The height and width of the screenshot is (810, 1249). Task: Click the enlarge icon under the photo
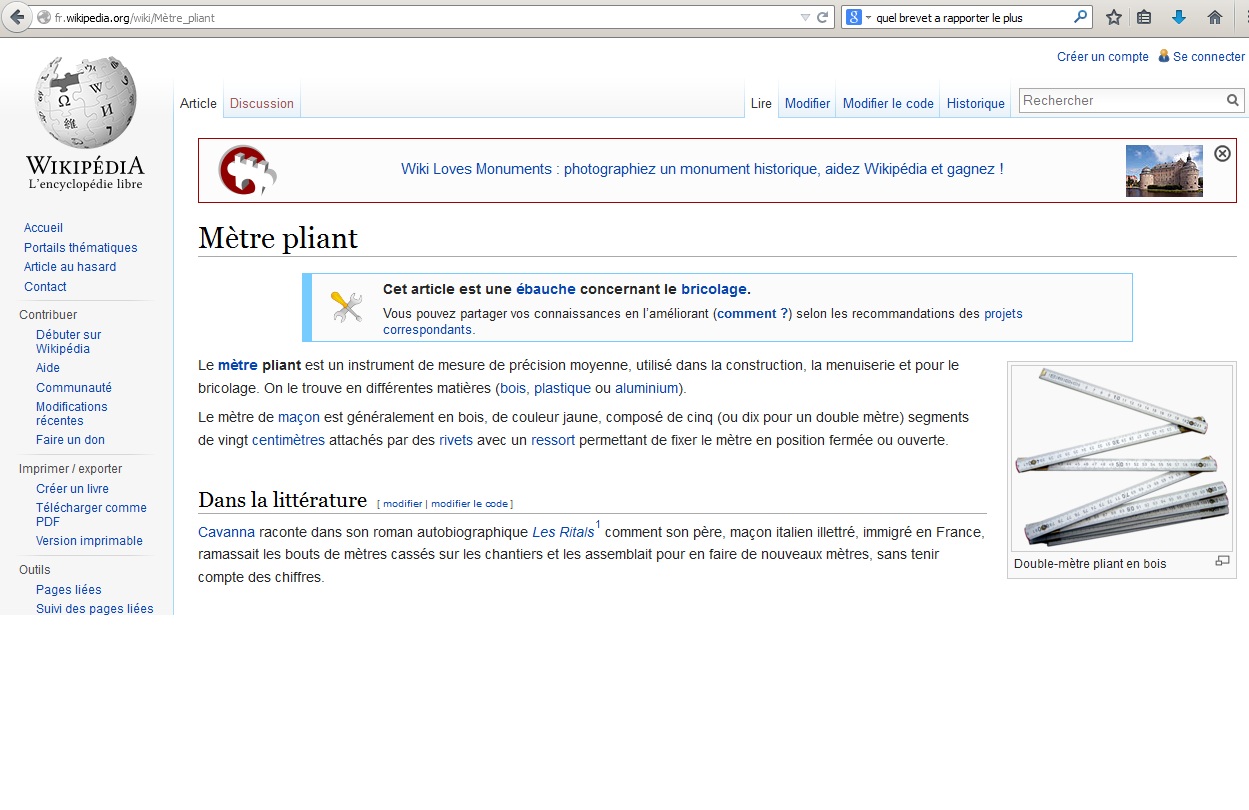pos(1222,561)
